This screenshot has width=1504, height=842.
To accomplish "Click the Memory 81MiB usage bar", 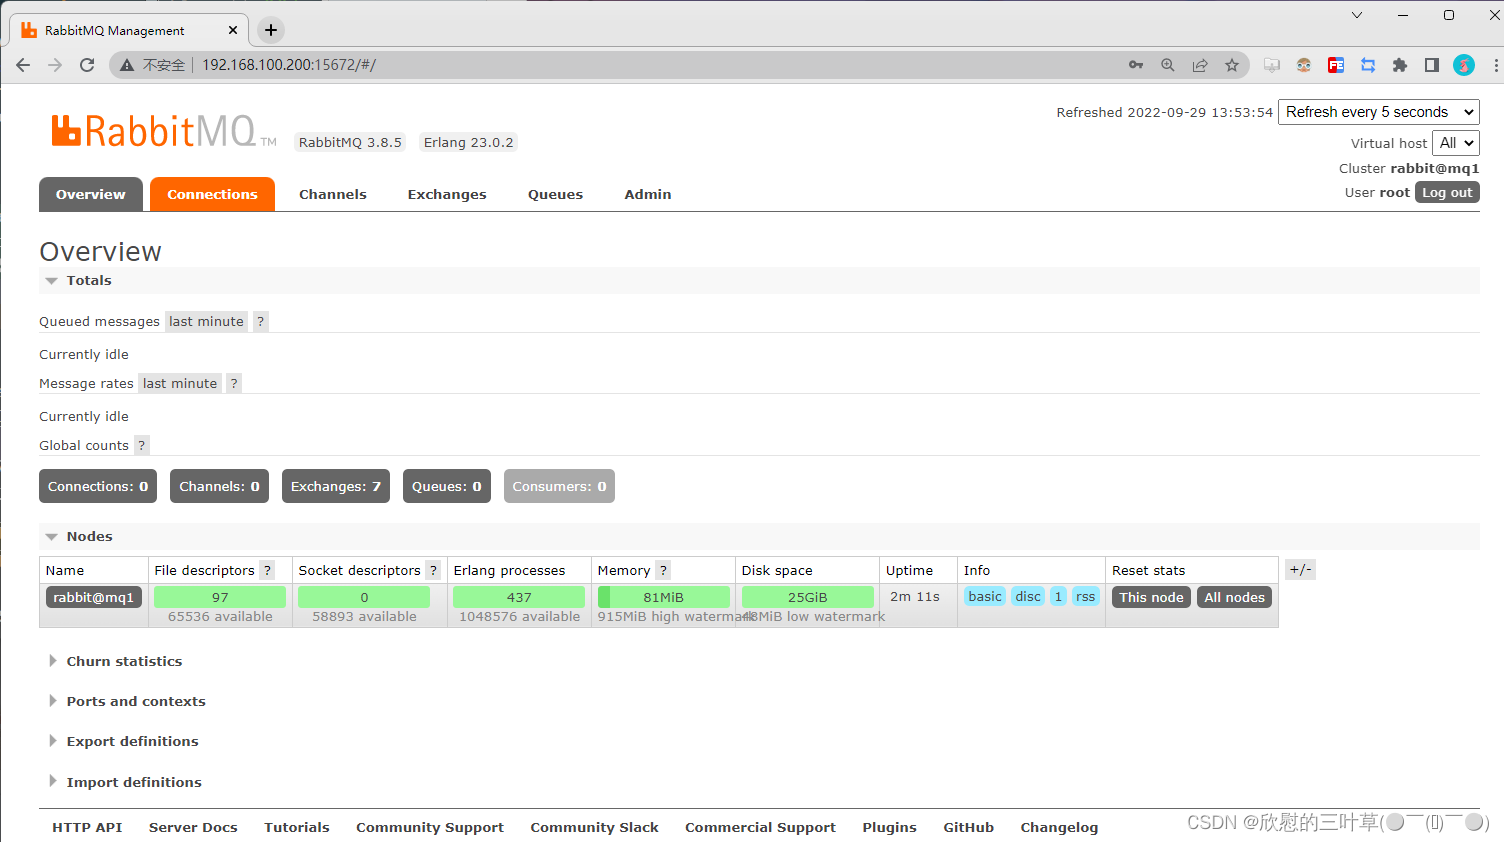I will pyautogui.click(x=664, y=597).
